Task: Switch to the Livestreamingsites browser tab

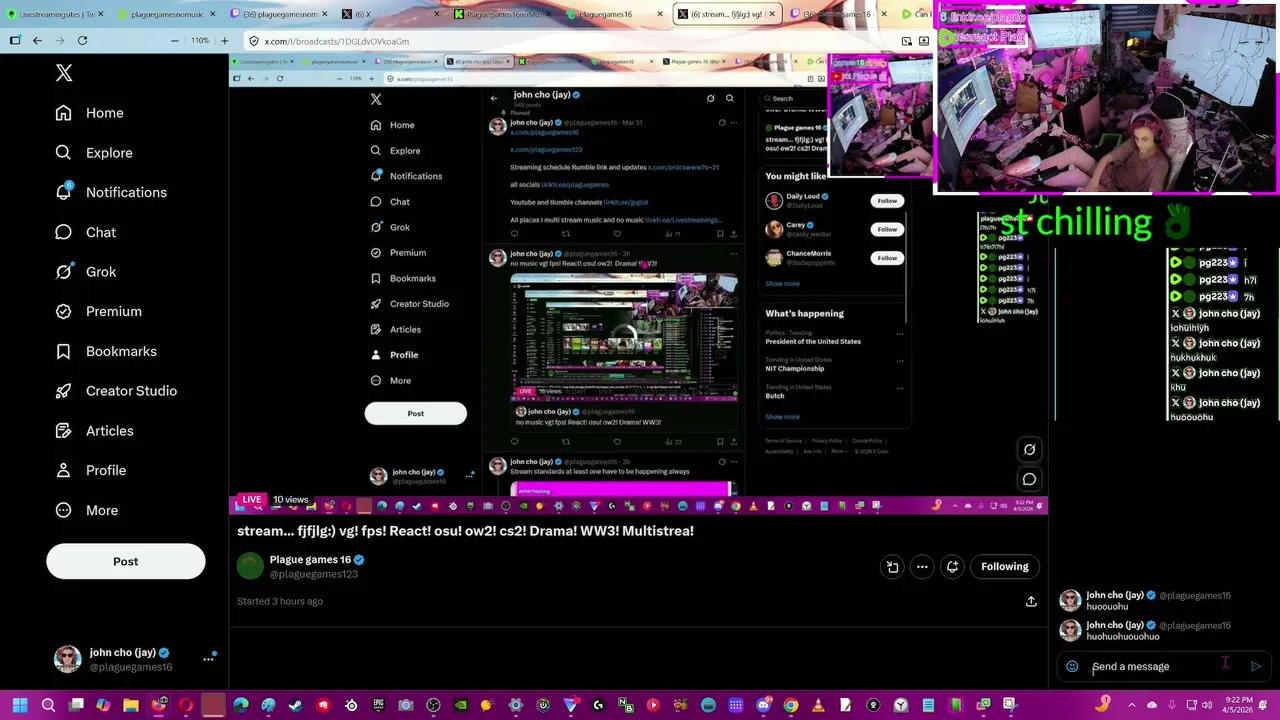Action: tap(57, 14)
